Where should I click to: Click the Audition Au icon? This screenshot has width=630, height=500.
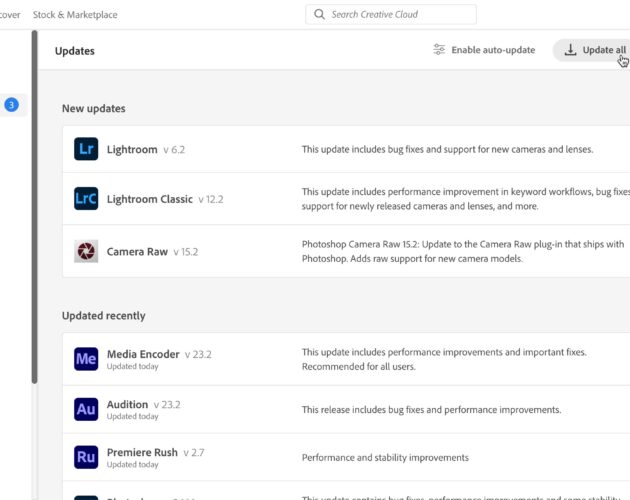pos(86,409)
